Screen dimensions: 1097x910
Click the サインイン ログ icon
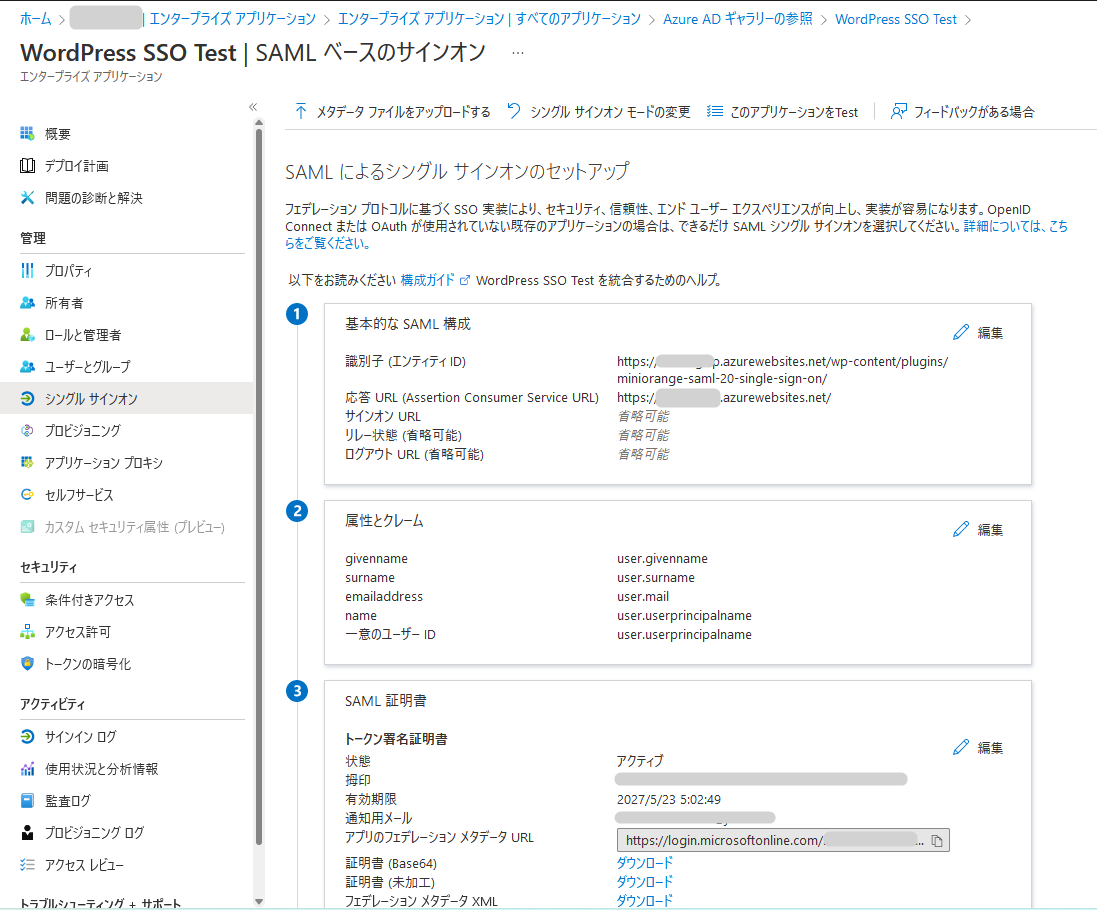[x=27, y=737]
